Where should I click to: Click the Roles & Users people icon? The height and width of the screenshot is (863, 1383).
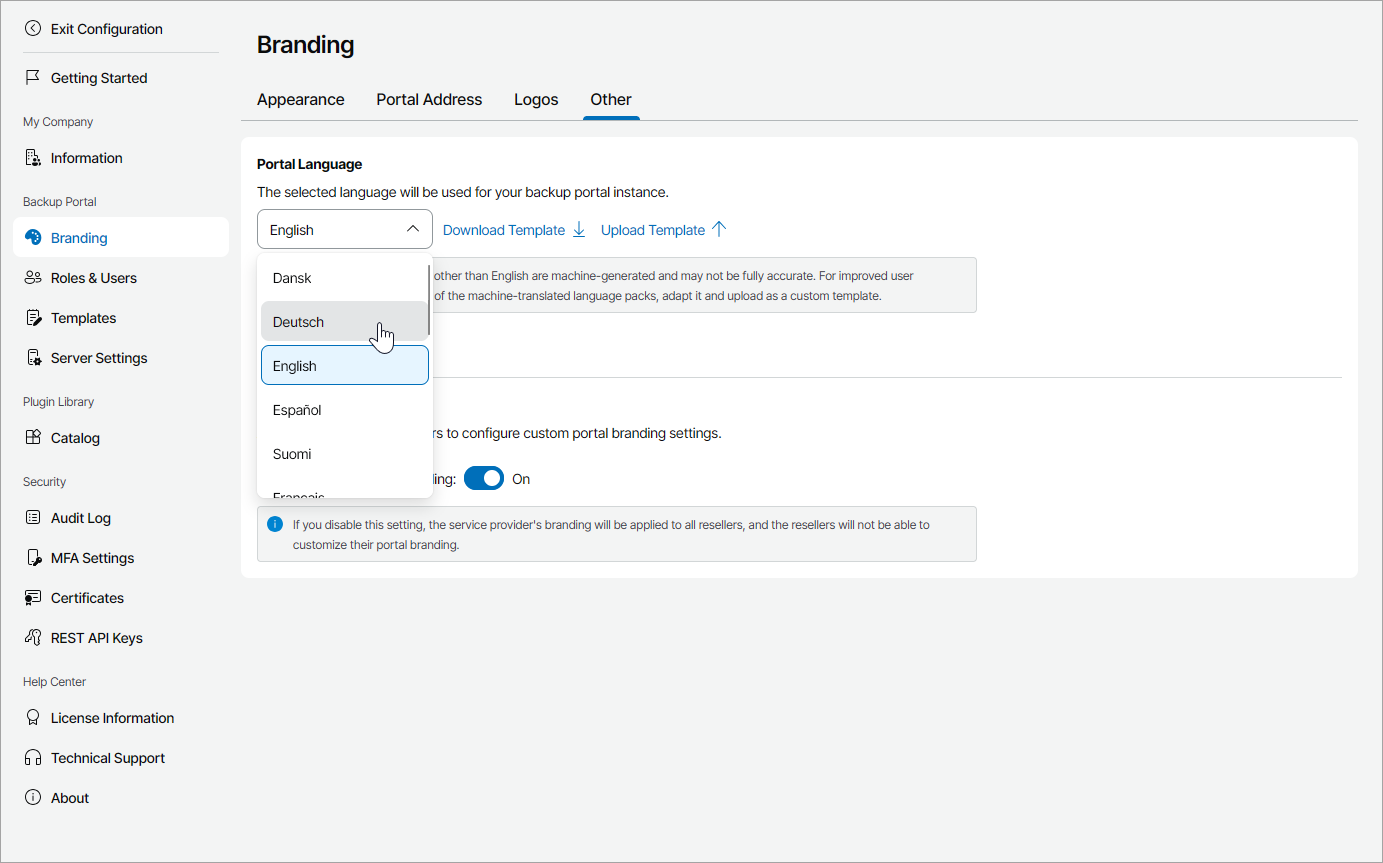coord(33,278)
